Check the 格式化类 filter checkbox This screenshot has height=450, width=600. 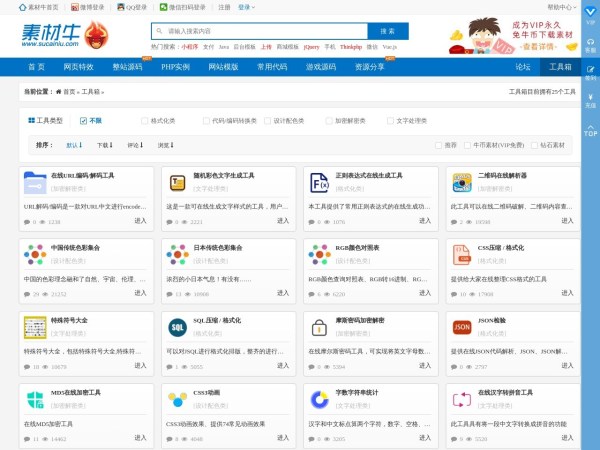pyautogui.click(x=144, y=120)
